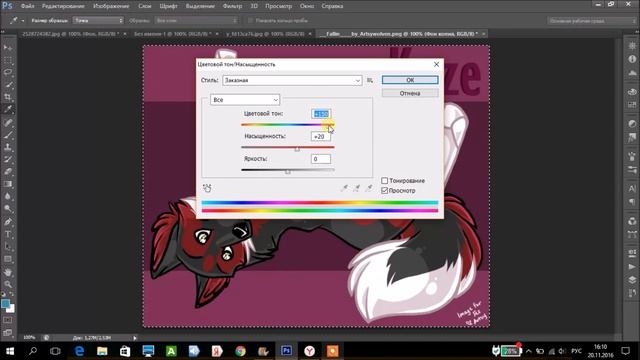This screenshot has width=640, height=360.
Task: Open the Swatches panel icon
Action: pos(632,105)
